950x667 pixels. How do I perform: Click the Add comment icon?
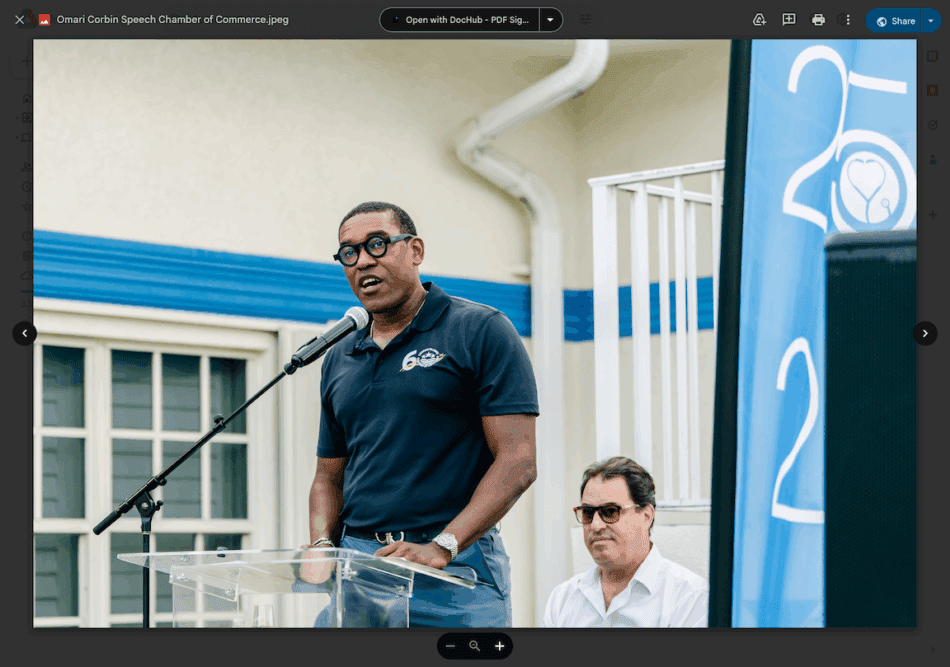tap(789, 20)
